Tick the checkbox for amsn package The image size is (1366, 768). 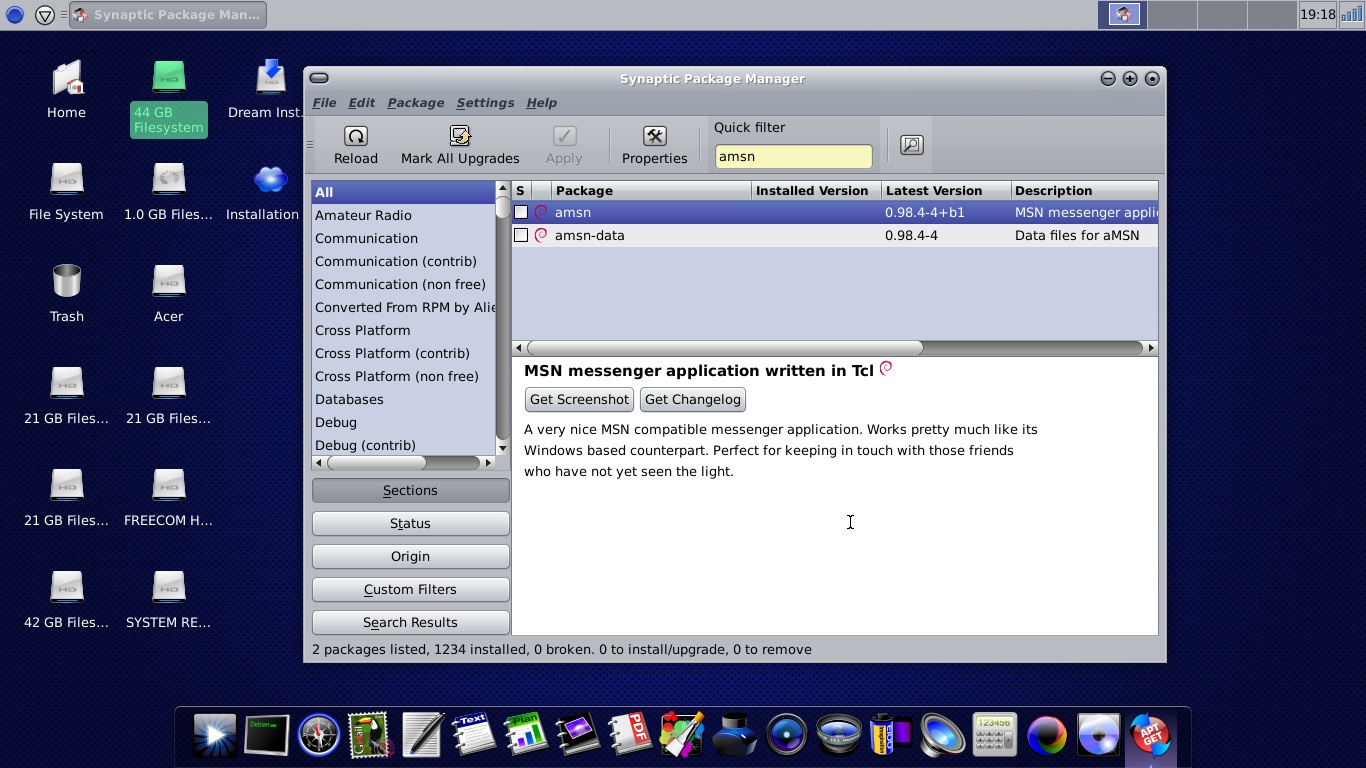tap(521, 212)
